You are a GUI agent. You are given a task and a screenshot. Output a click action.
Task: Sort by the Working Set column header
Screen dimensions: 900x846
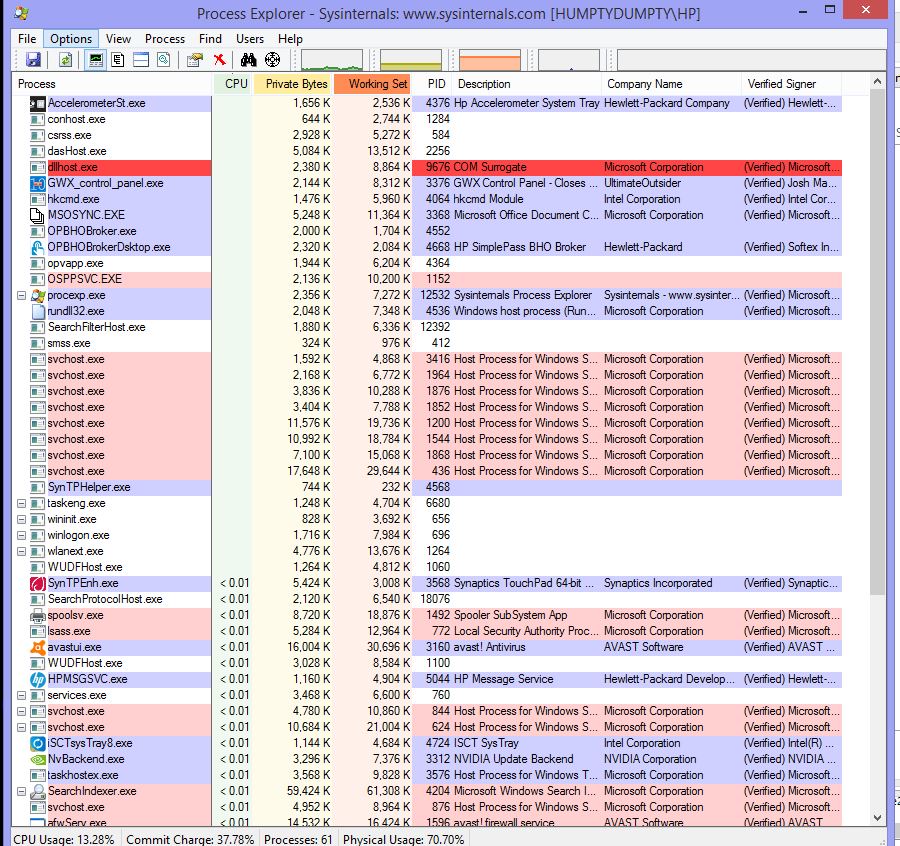(372, 84)
